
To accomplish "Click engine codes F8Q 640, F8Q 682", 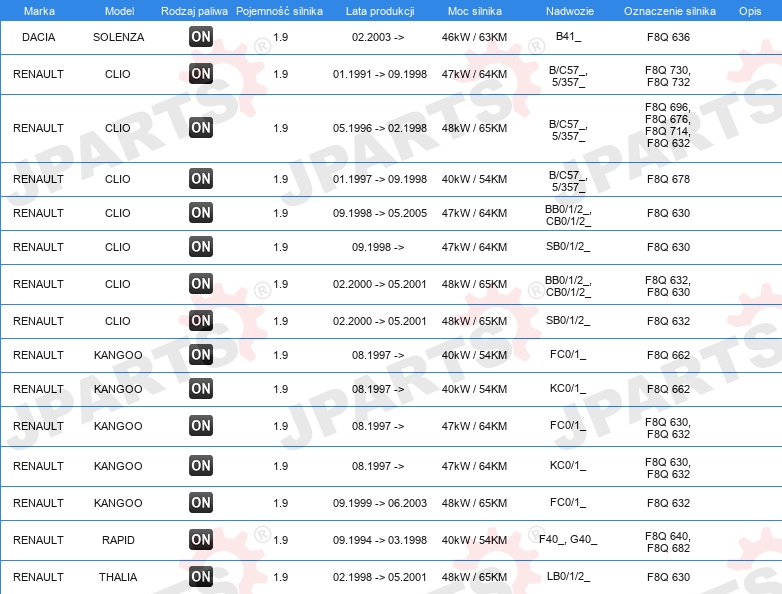I will click(x=668, y=542).
